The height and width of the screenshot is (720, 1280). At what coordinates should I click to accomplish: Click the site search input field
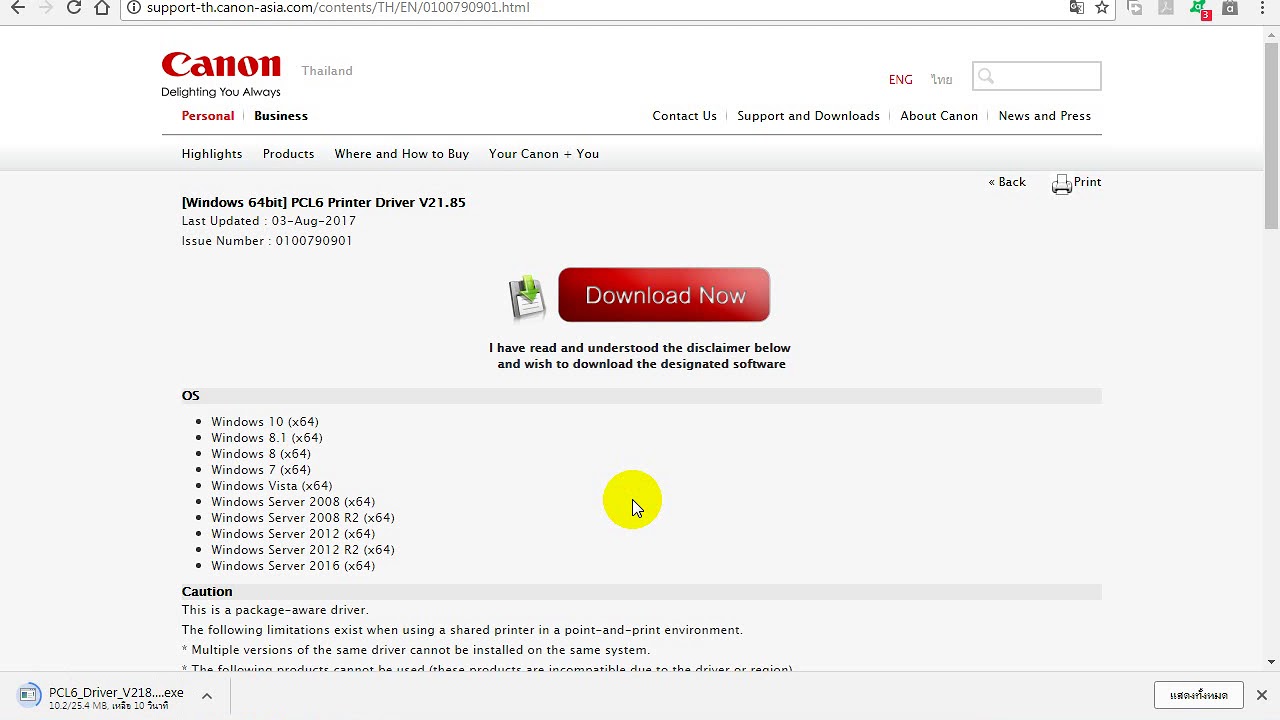[1037, 76]
